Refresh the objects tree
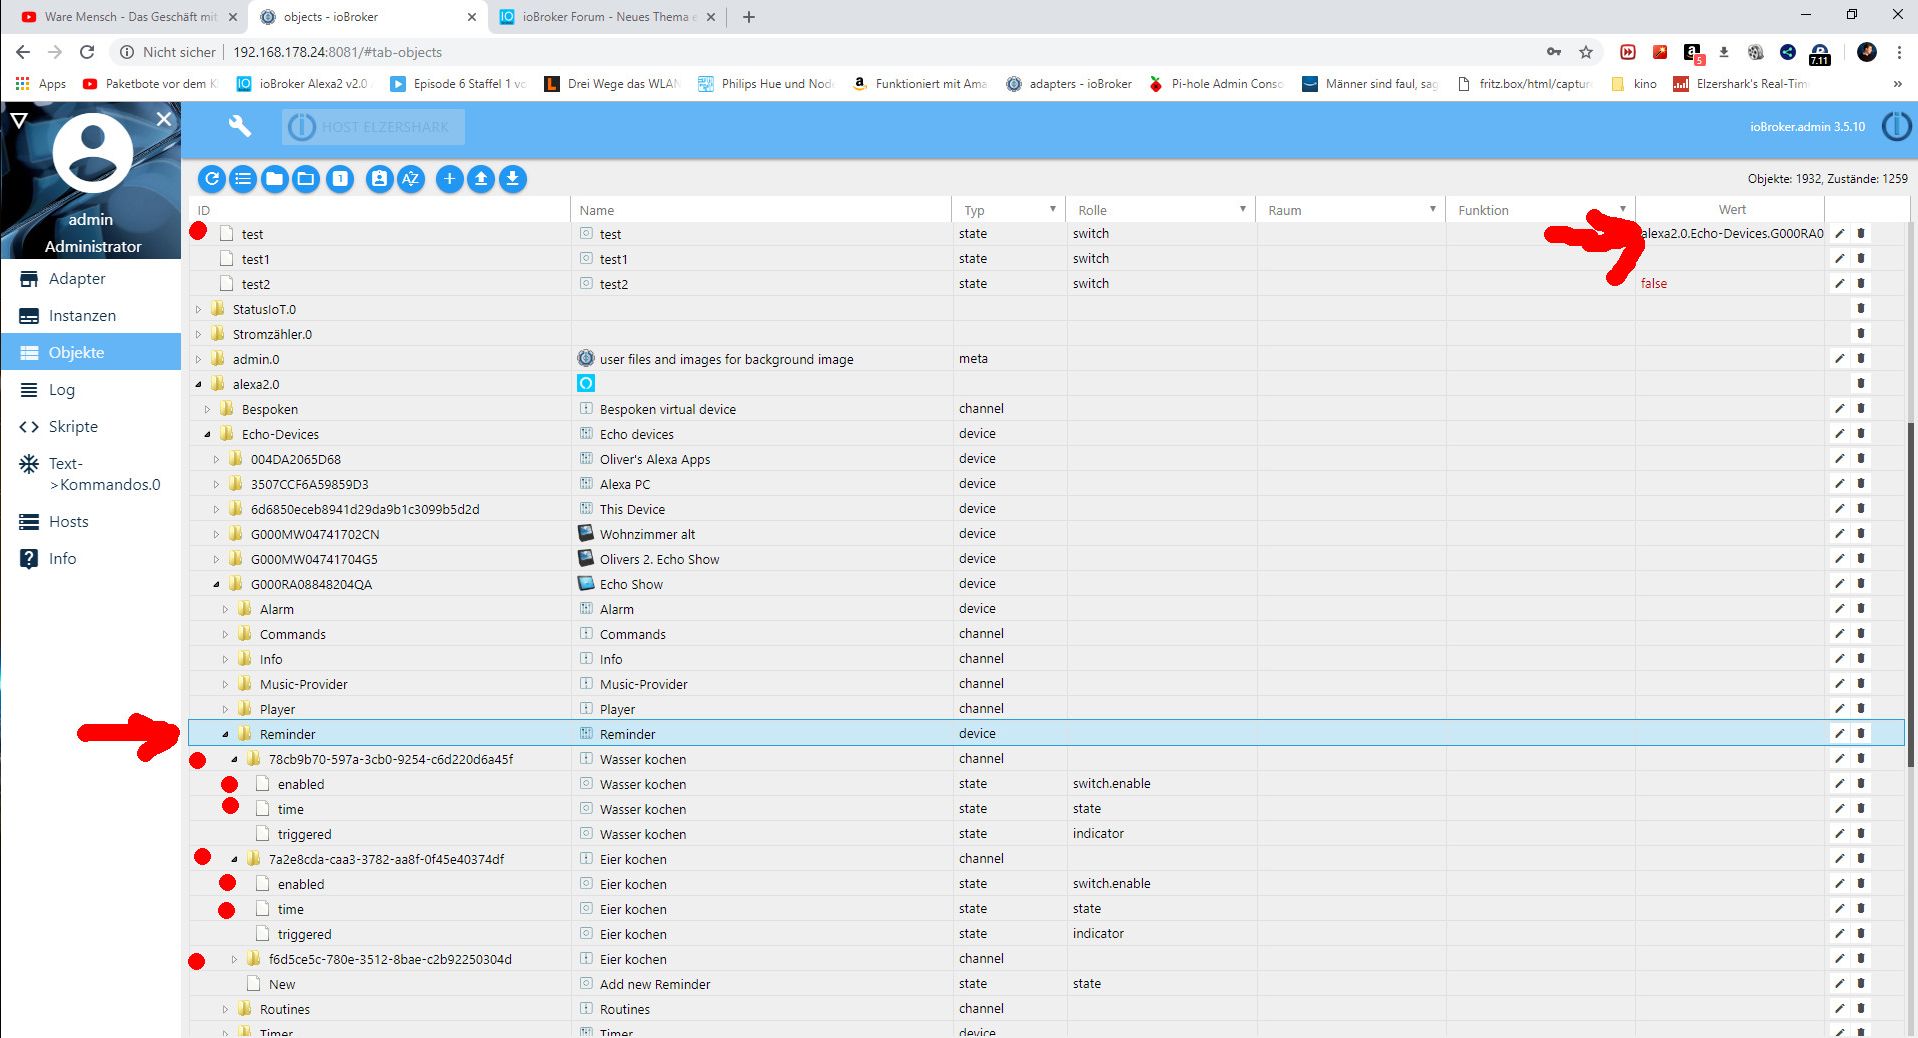 tap(211, 179)
